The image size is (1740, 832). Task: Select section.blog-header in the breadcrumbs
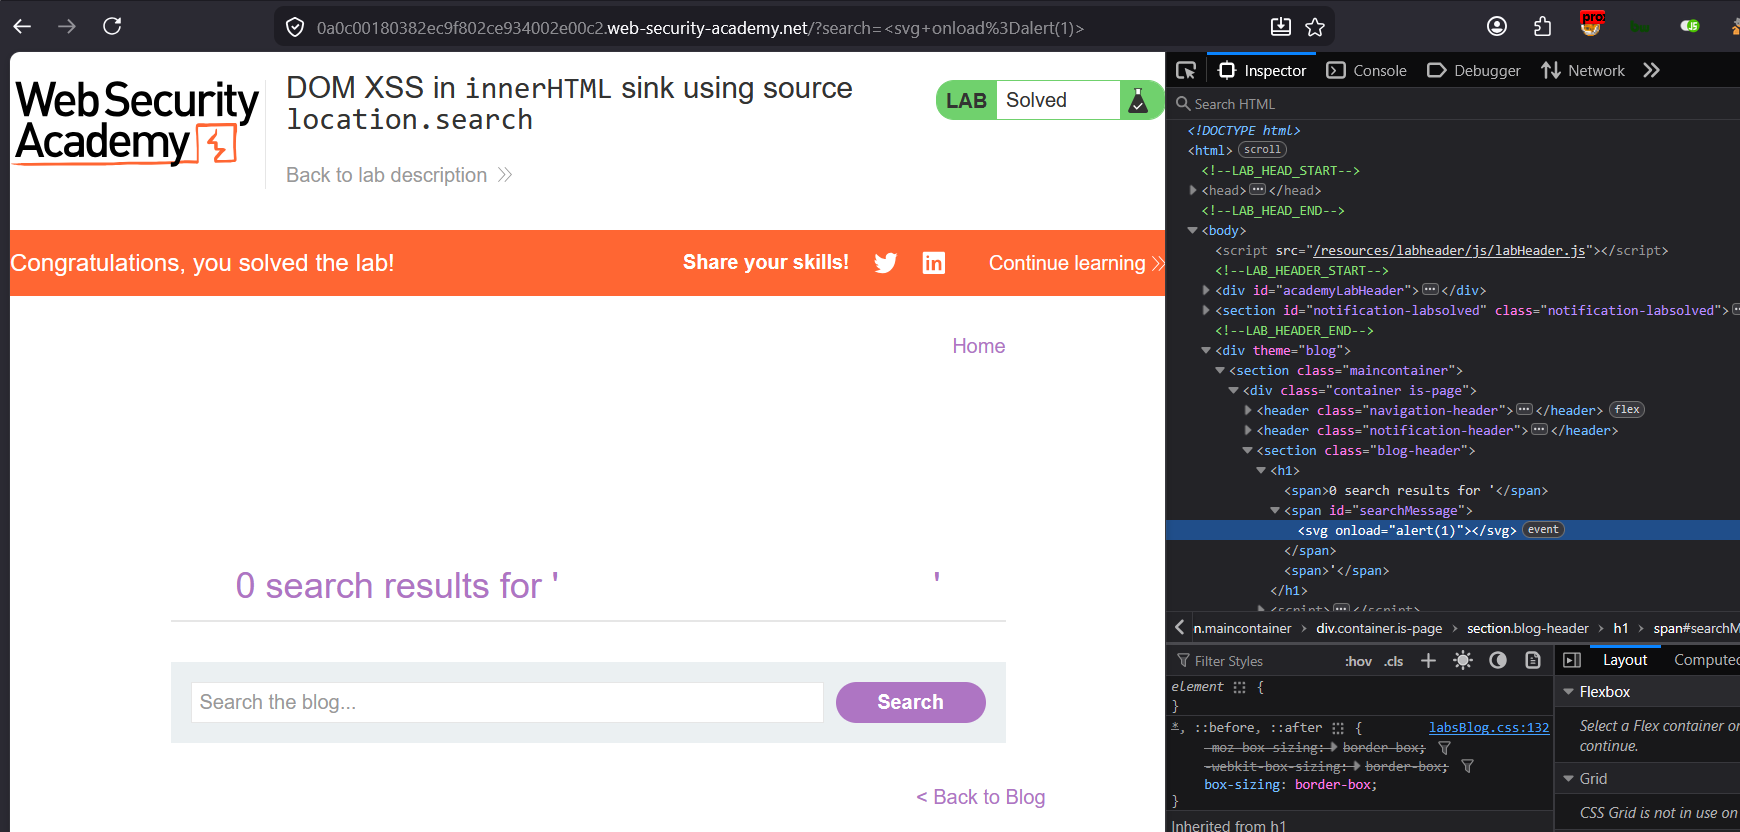pos(1527,628)
